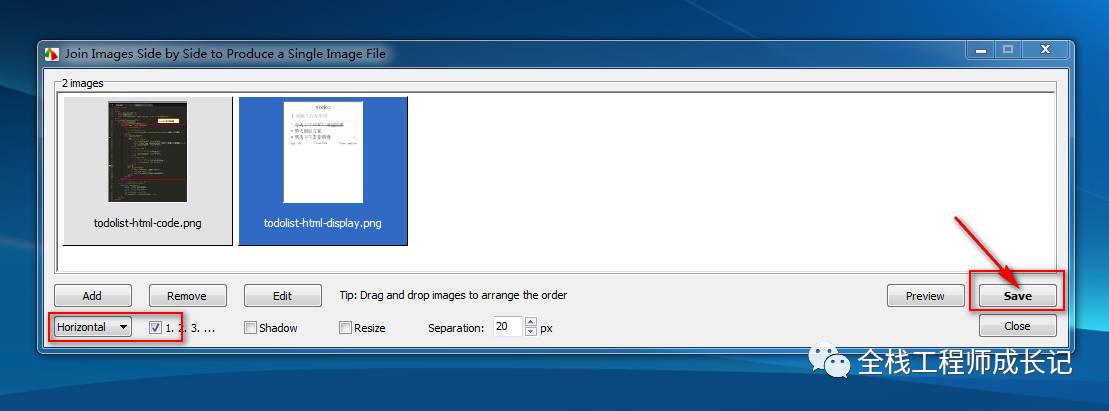Focus the Separation value field

(x=508, y=327)
